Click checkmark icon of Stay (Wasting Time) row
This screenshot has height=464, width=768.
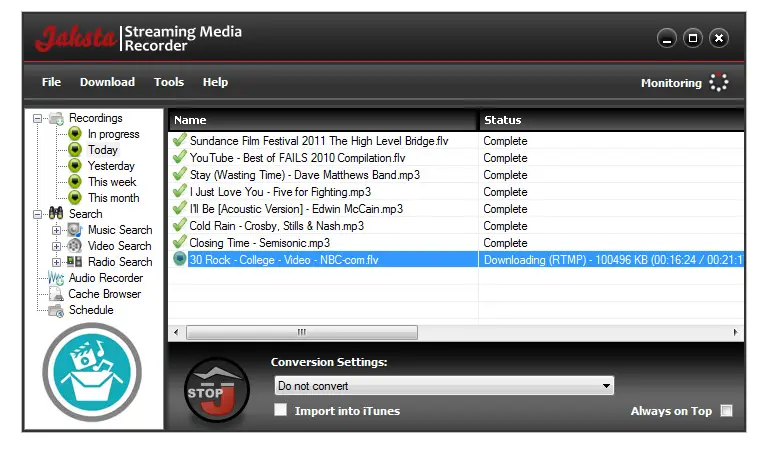[179, 174]
